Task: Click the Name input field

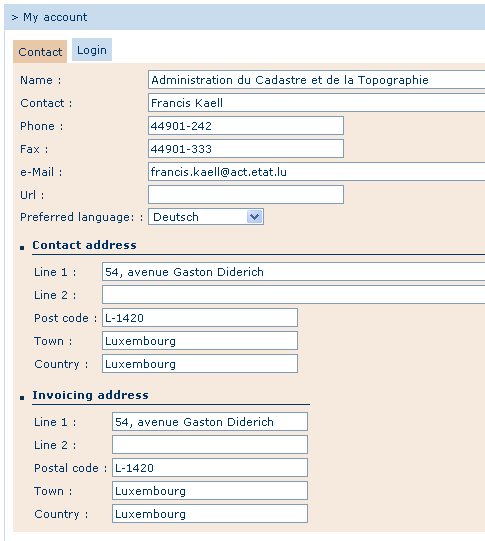Action: 317,80
